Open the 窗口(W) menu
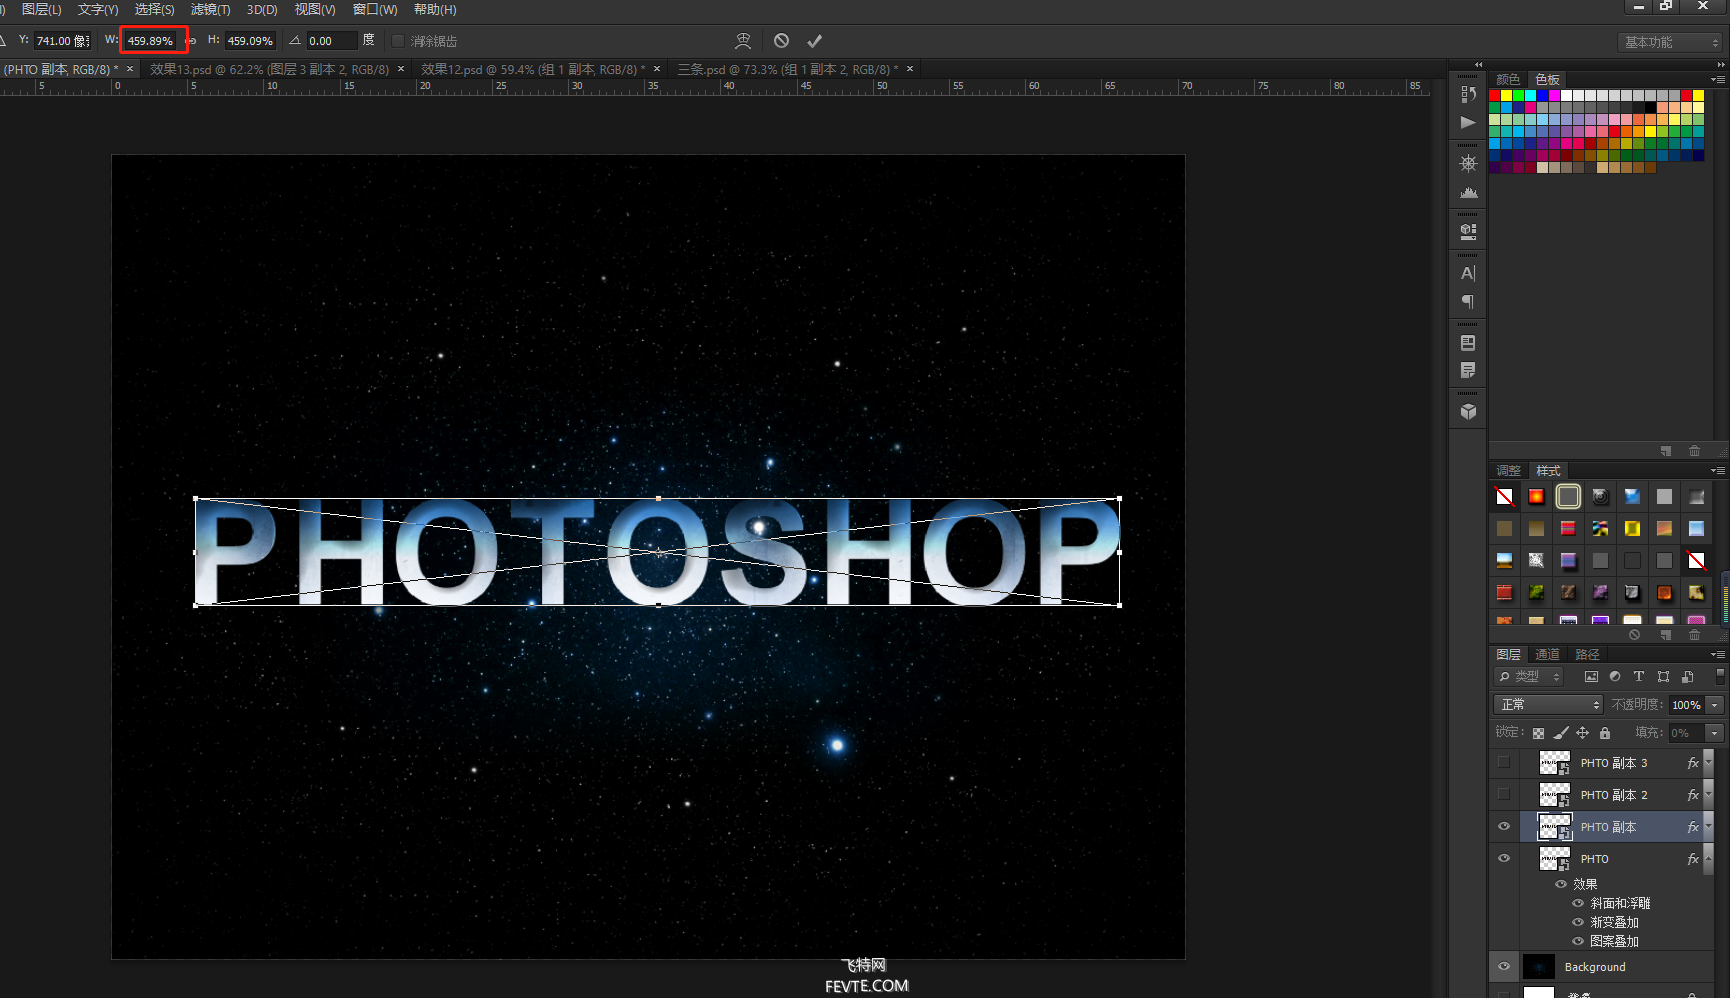1730x998 pixels. [x=375, y=9]
